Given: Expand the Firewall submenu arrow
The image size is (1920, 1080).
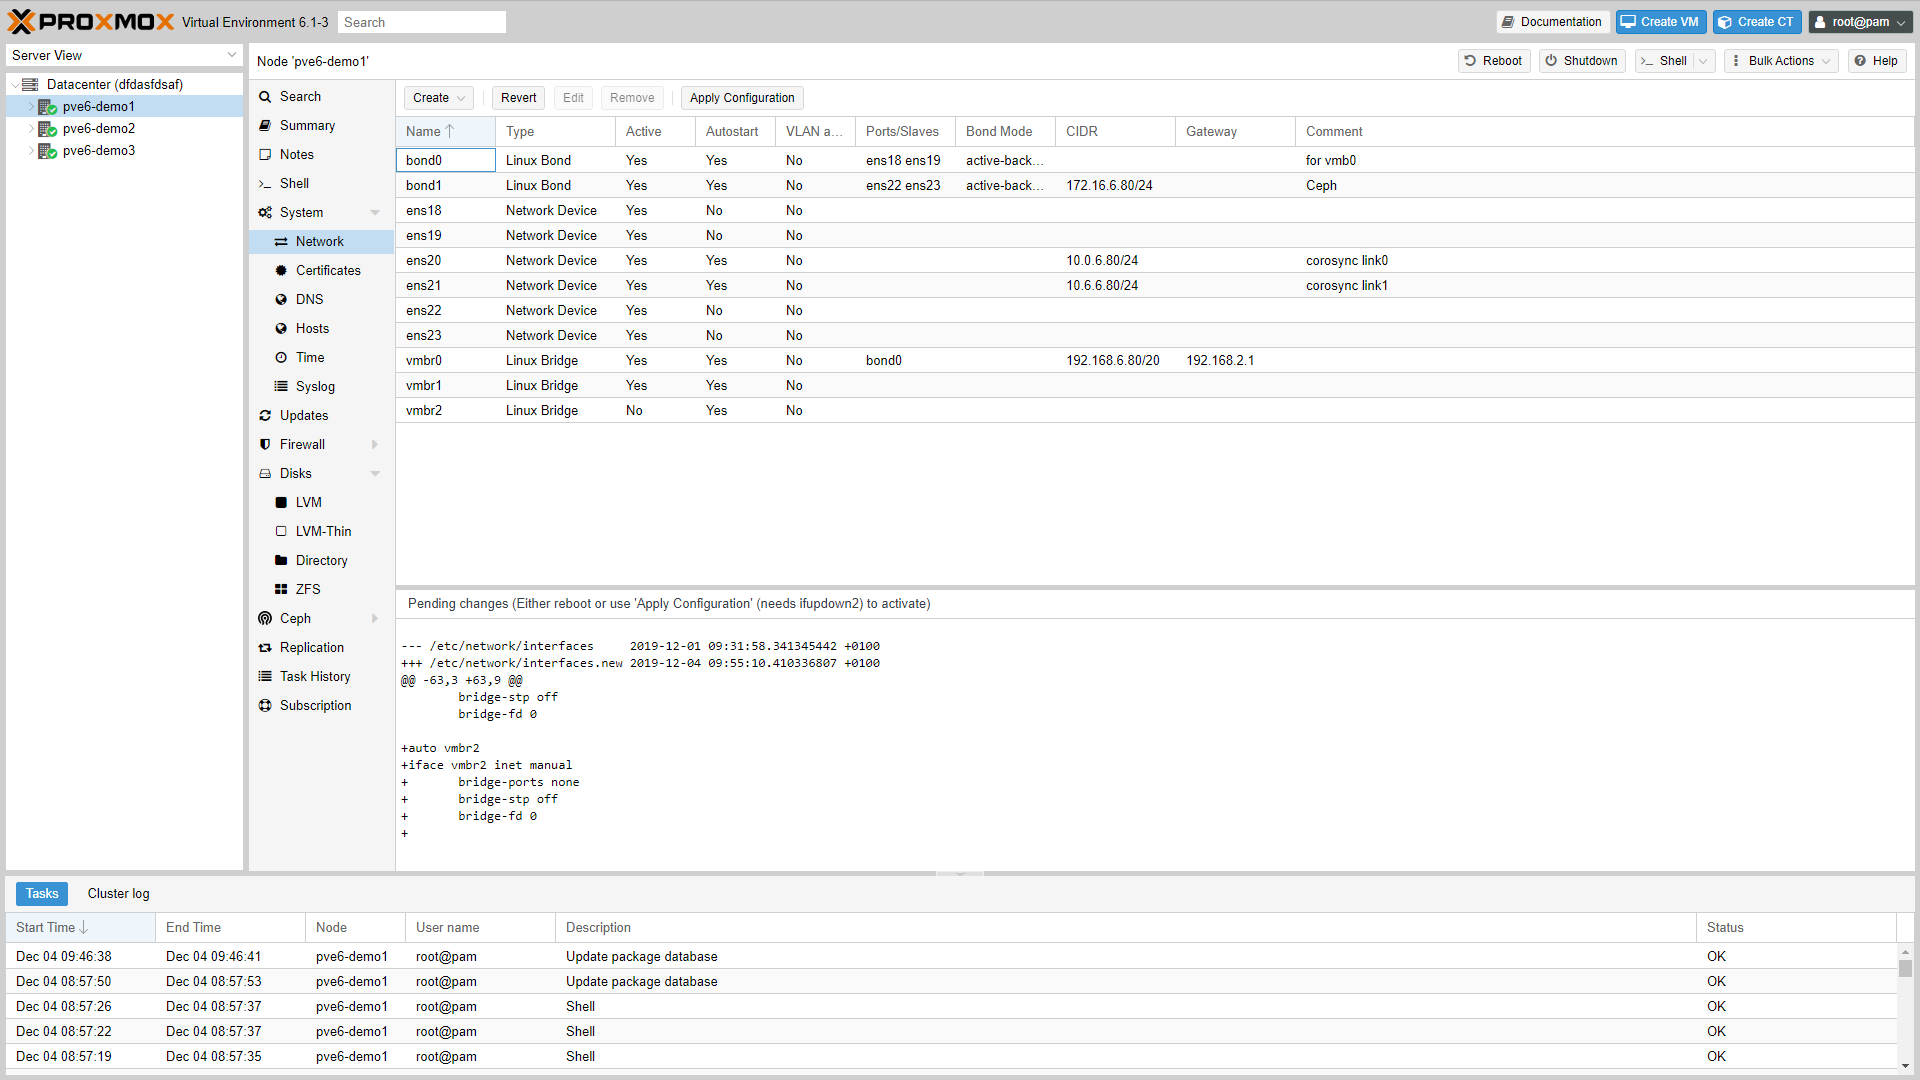Looking at the screenshot, I should click(x=375, y=445).
